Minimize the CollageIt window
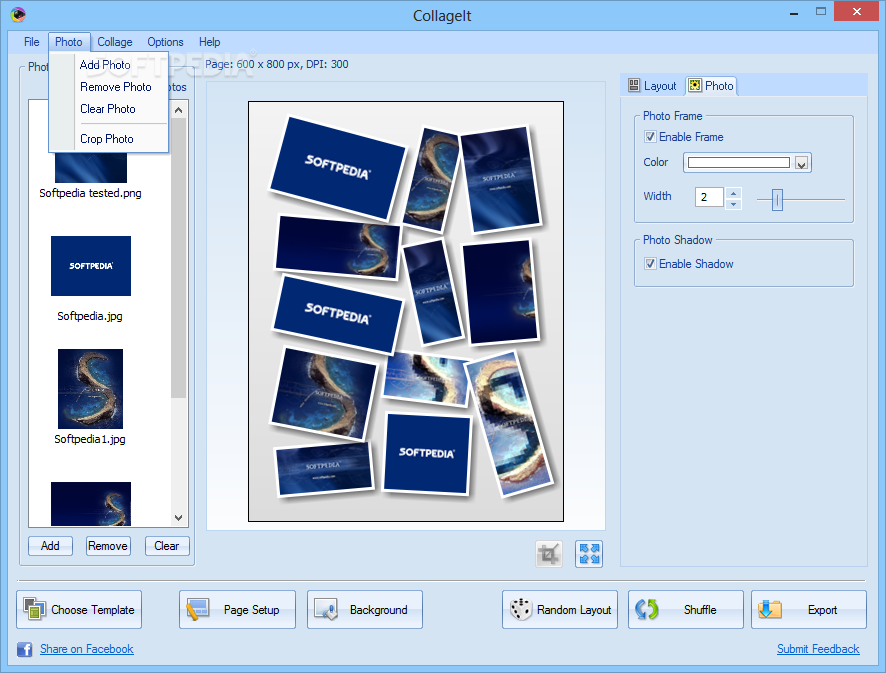 (794, 12)
